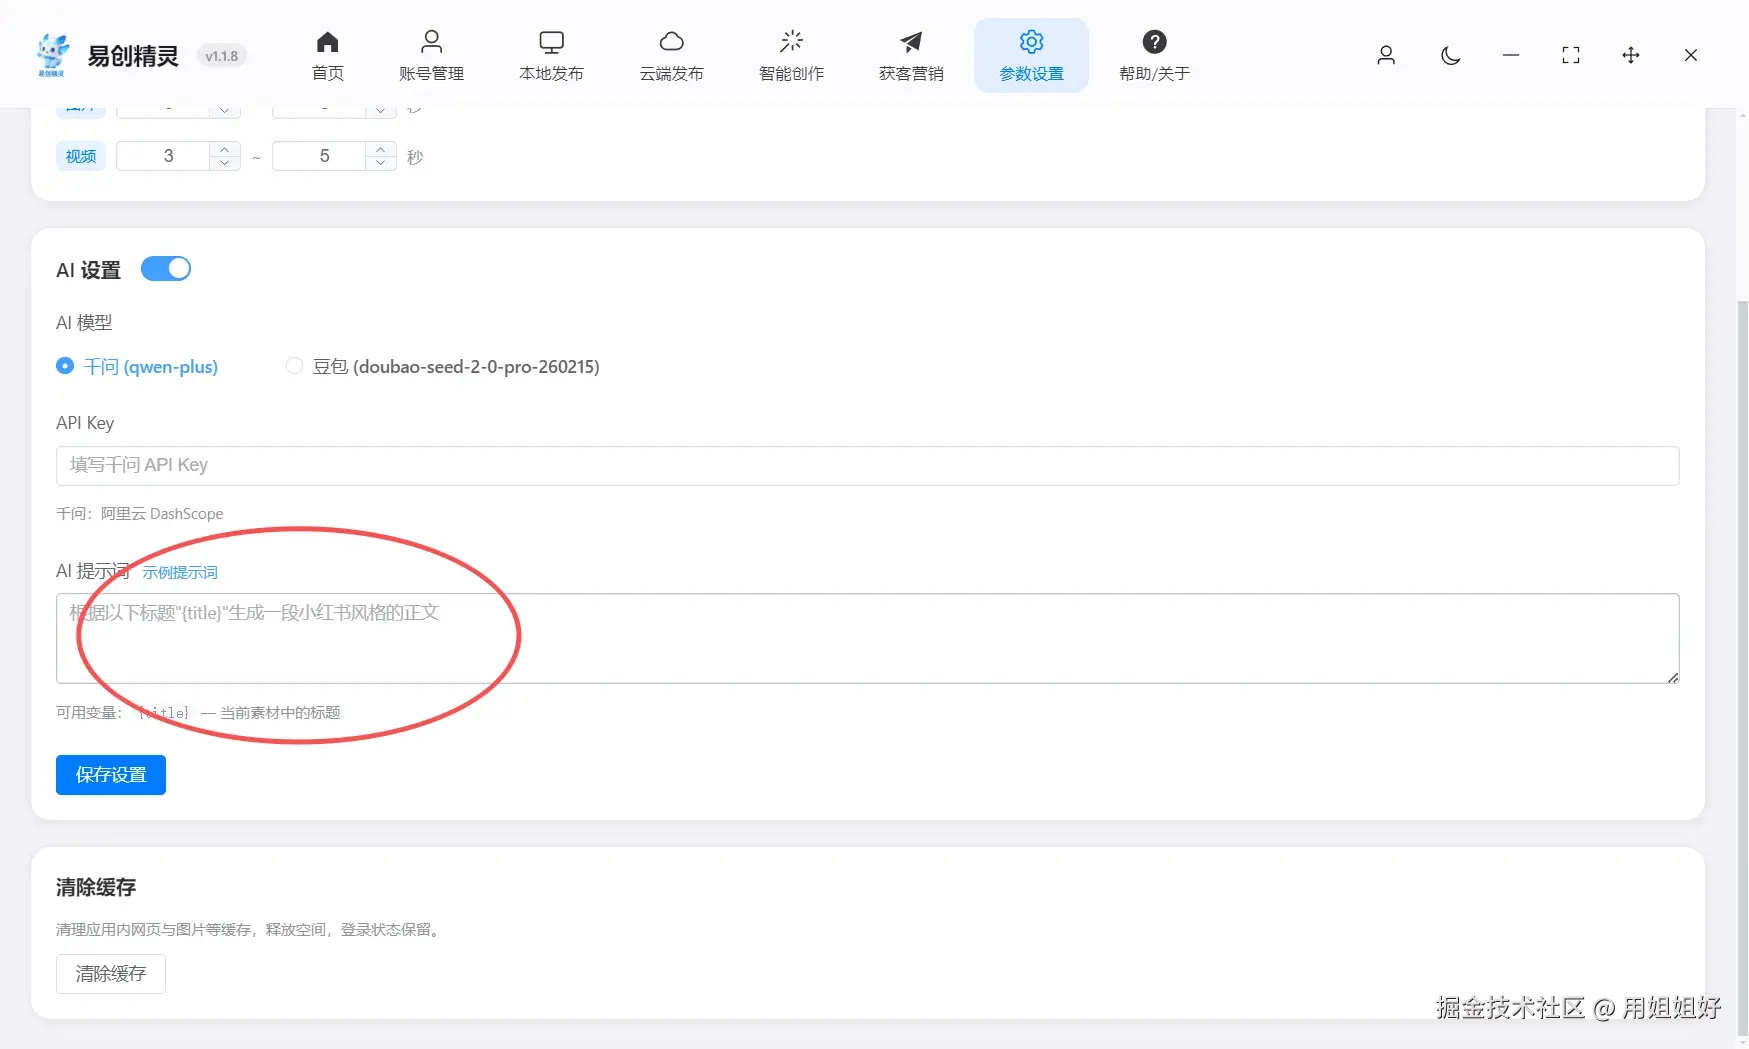Click the AI 模型 label

pyautogui.click(x=84, y=323)
